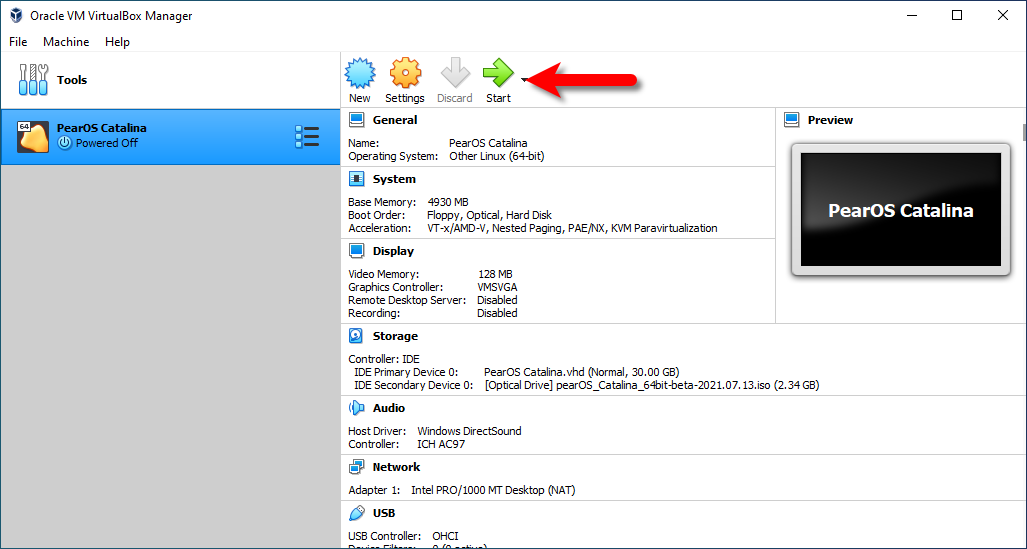
Task: Open the Display settings heading link
Action: click(393, 251)
